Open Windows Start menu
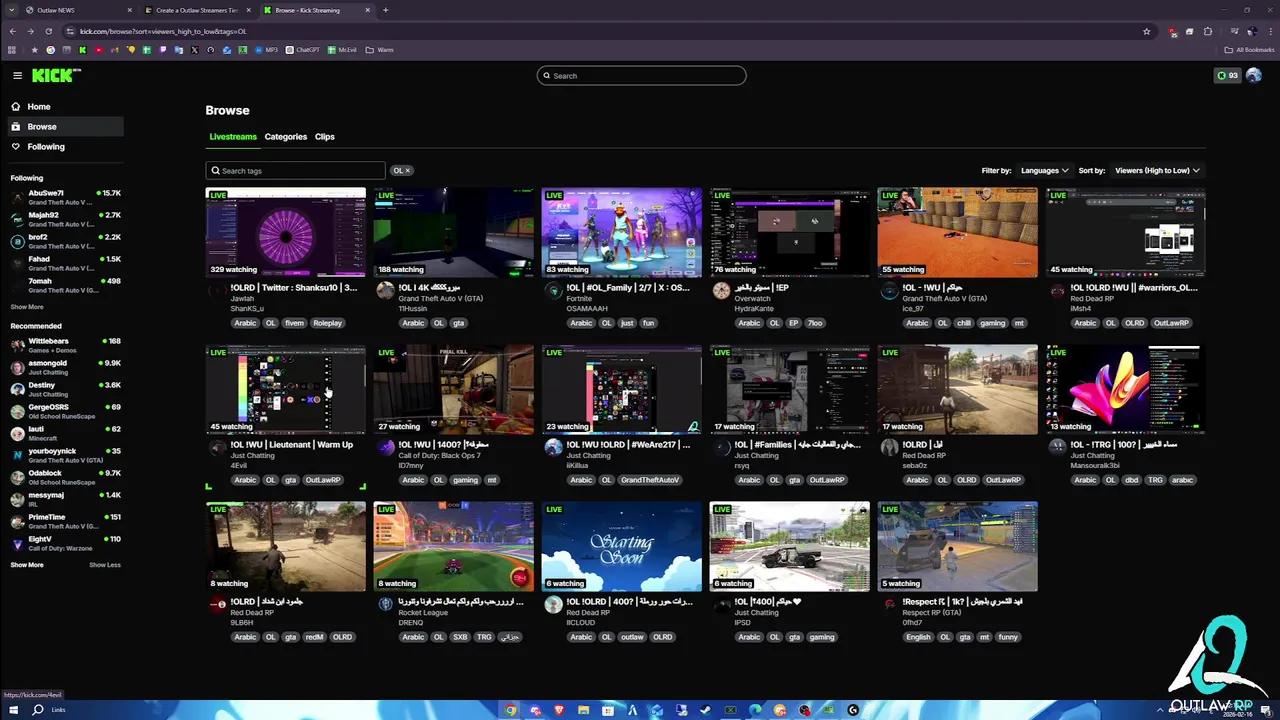 [x=13, y=710]
